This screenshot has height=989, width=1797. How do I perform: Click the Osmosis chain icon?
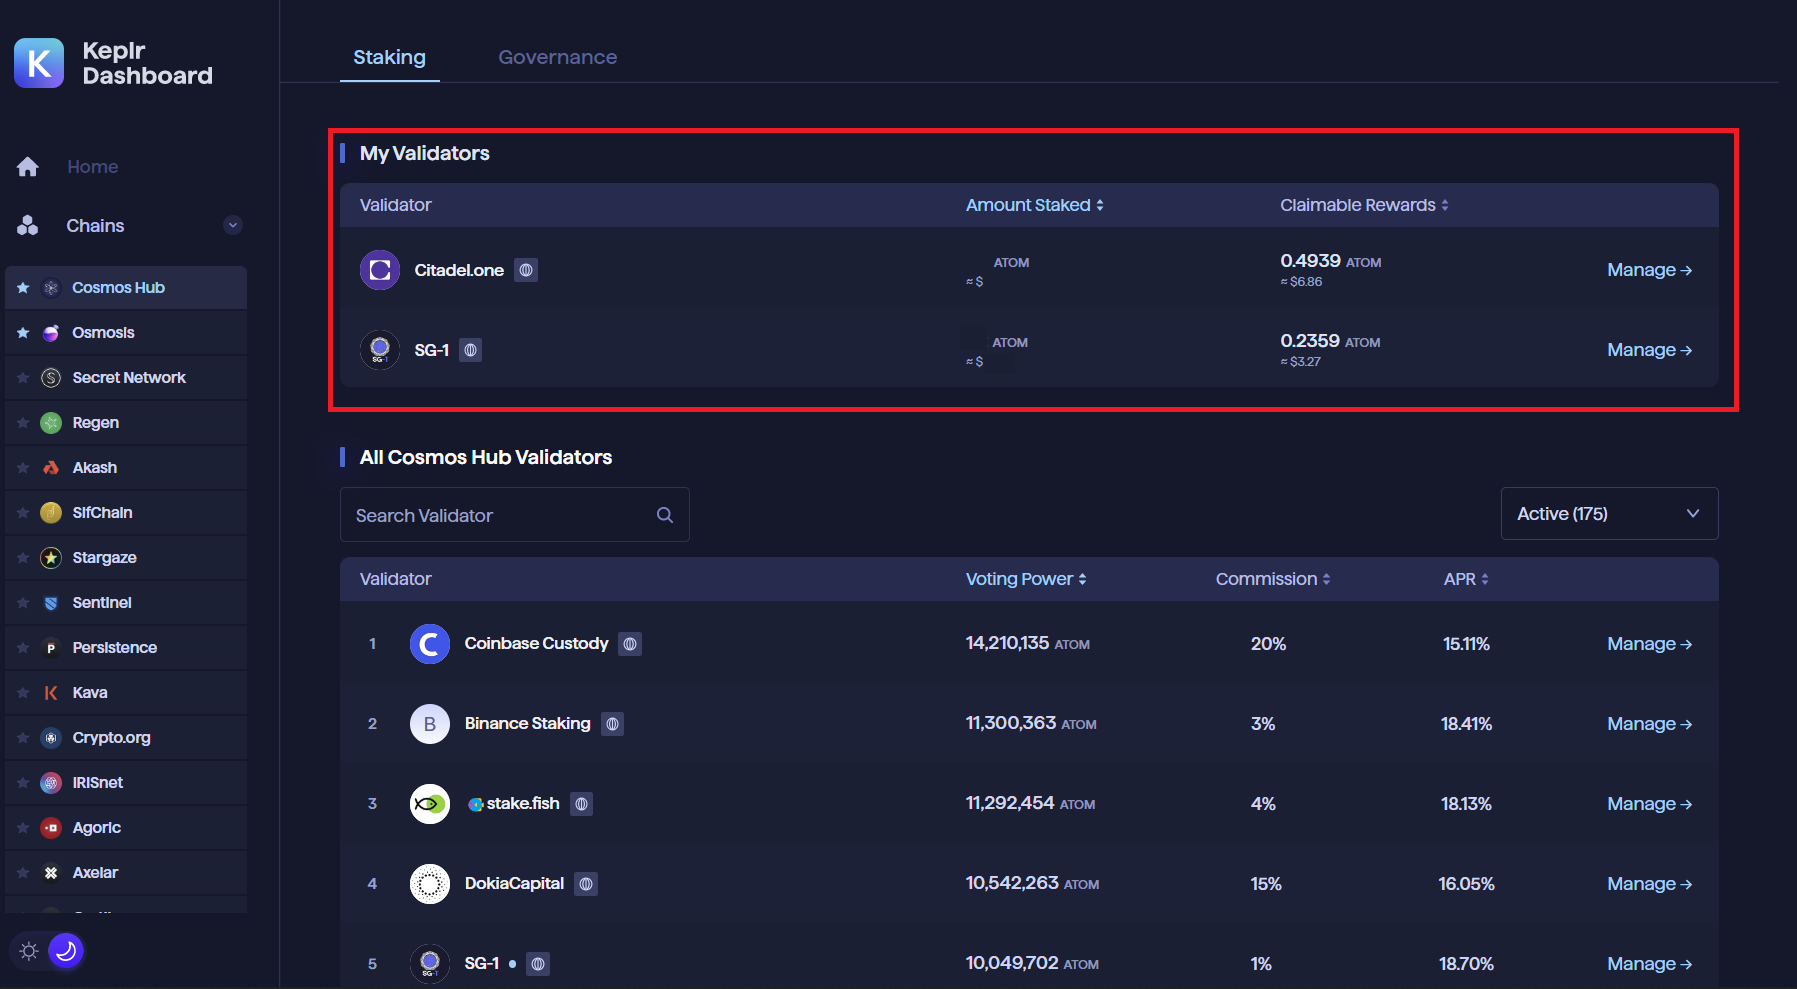click(51, 333)
